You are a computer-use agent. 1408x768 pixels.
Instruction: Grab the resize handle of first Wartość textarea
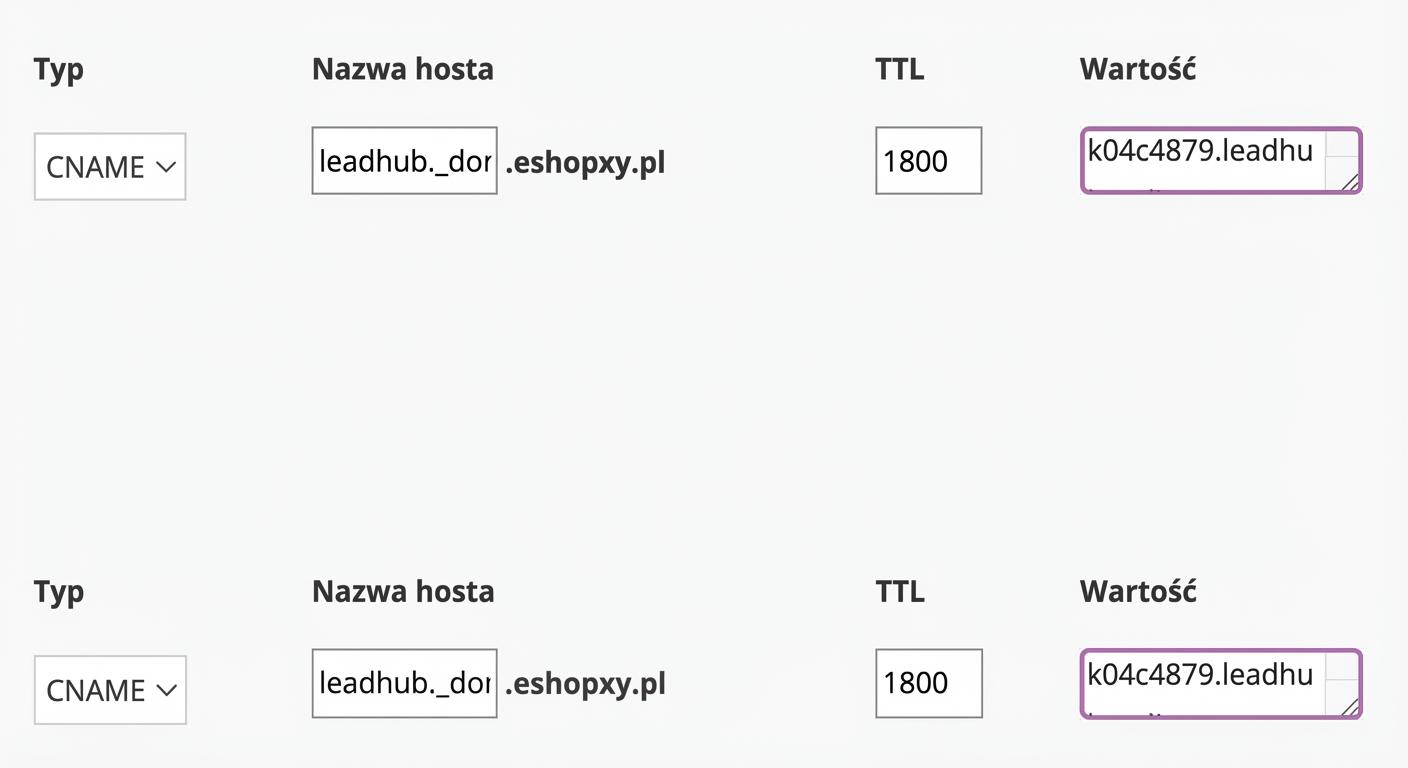coord(1349,182)
